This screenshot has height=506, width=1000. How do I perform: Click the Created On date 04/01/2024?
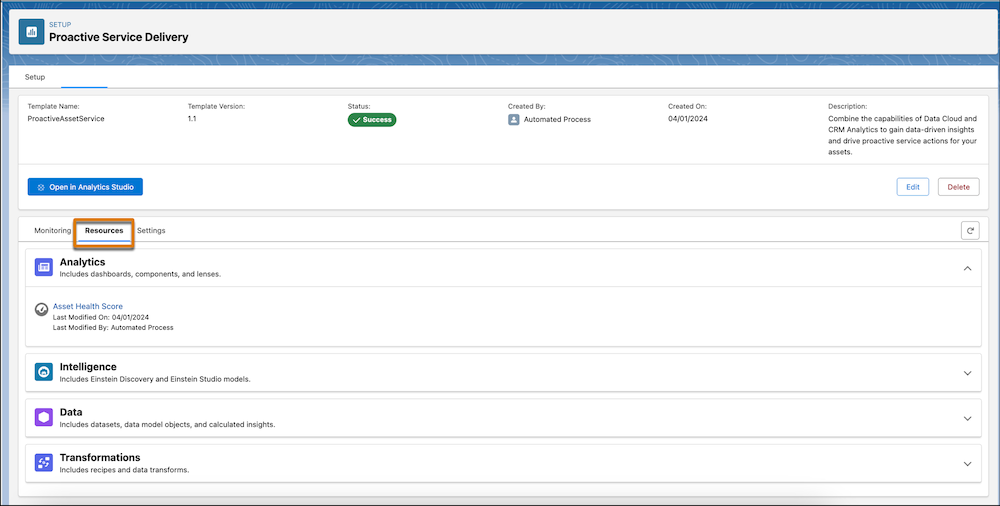click(688, 119)
